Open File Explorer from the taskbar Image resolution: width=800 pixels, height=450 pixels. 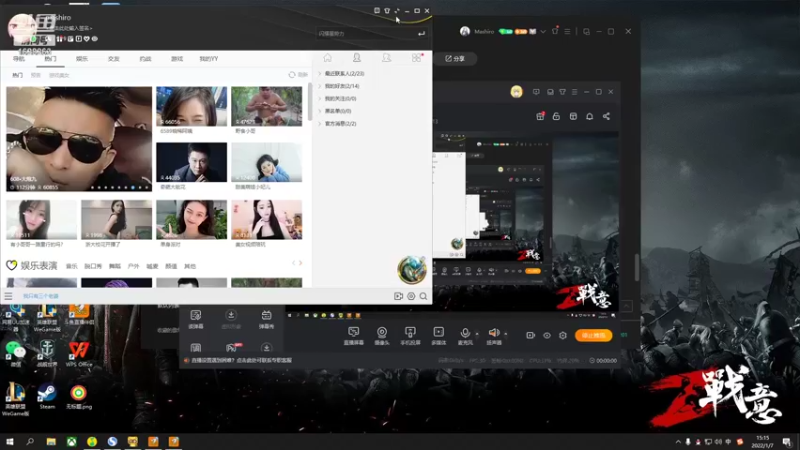tap(51, 441)
